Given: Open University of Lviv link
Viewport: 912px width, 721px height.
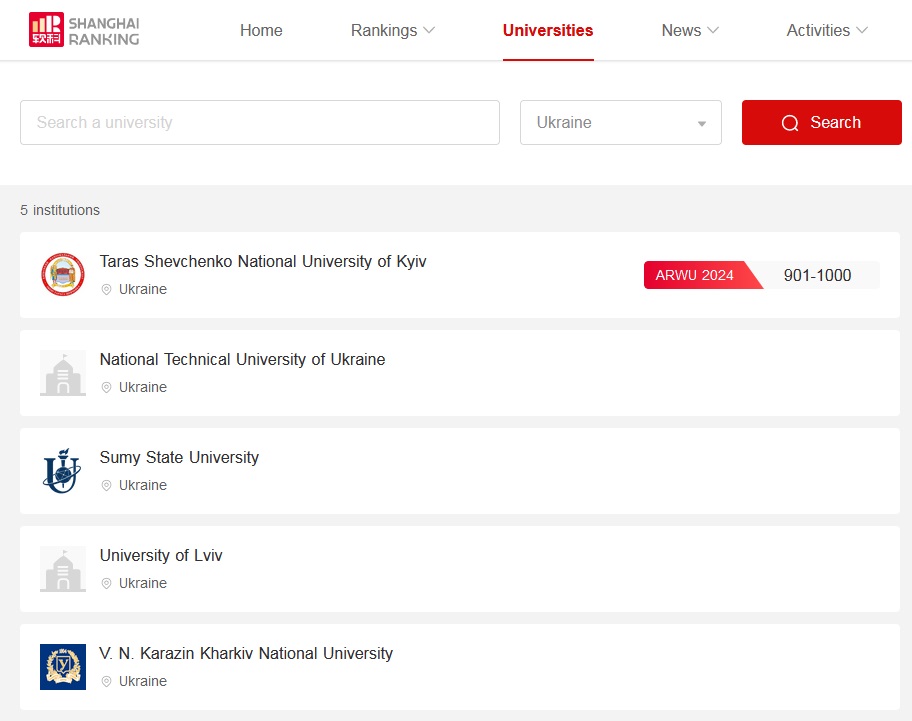Looking at the screenshot, I should 161,555.
